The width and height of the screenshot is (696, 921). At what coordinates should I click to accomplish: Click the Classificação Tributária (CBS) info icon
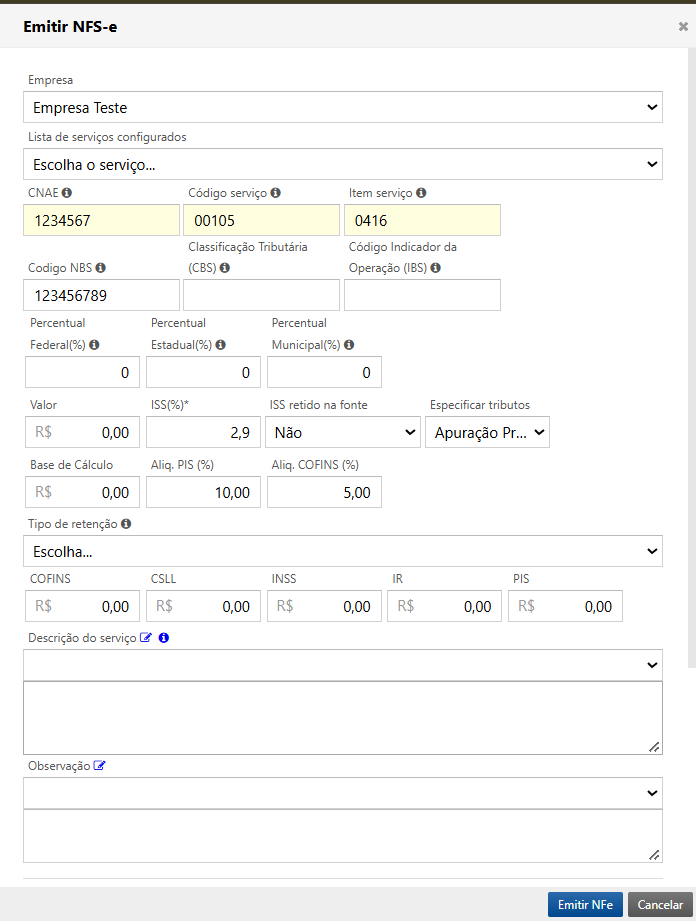[x=225, y=268]
